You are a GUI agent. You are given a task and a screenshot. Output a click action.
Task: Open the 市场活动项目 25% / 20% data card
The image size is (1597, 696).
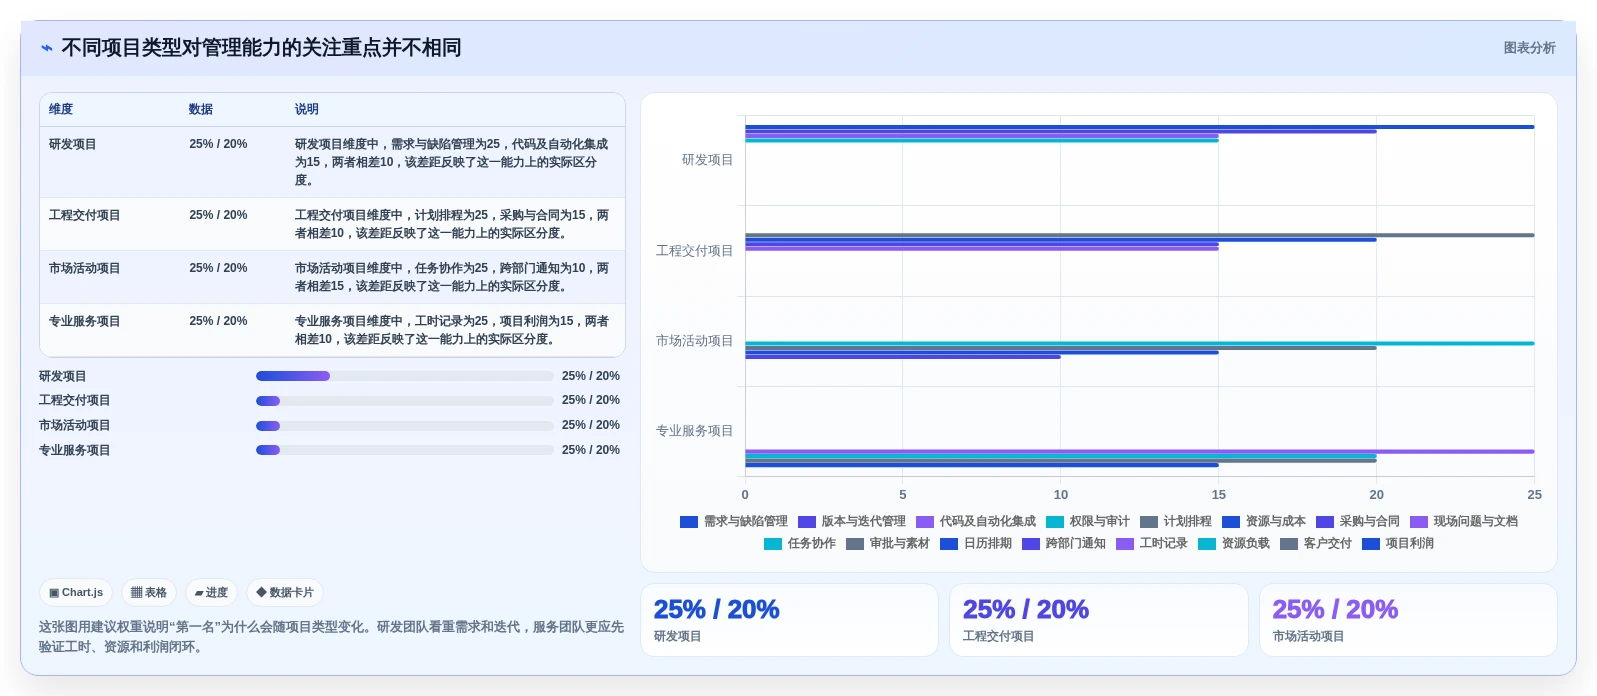tap(1408, 620)
